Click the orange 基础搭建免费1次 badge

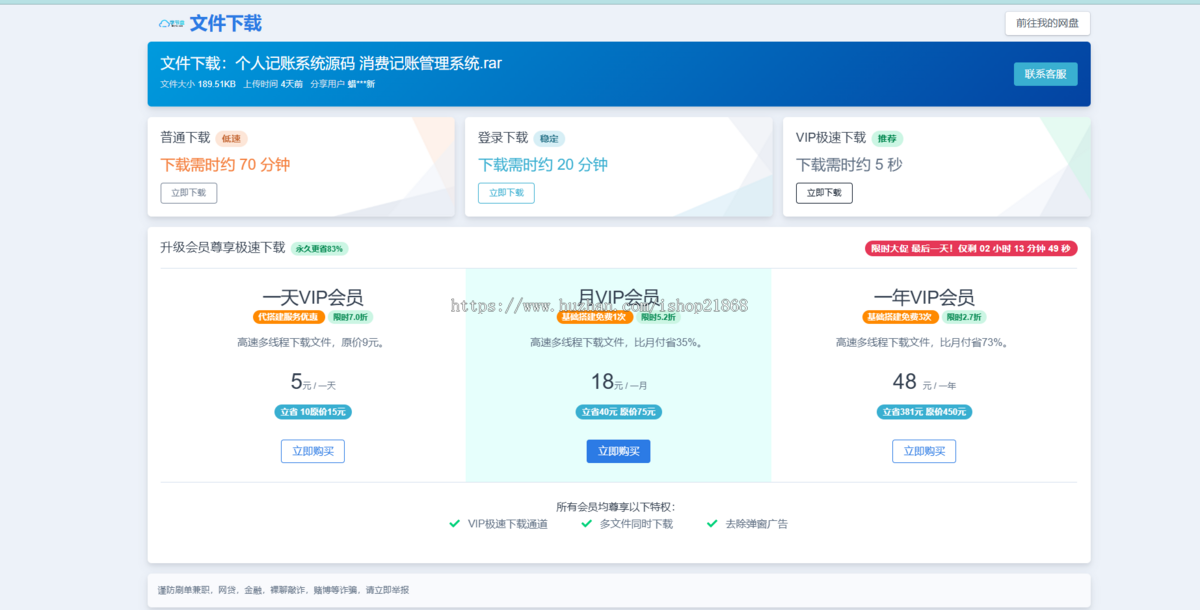point(595,317)
